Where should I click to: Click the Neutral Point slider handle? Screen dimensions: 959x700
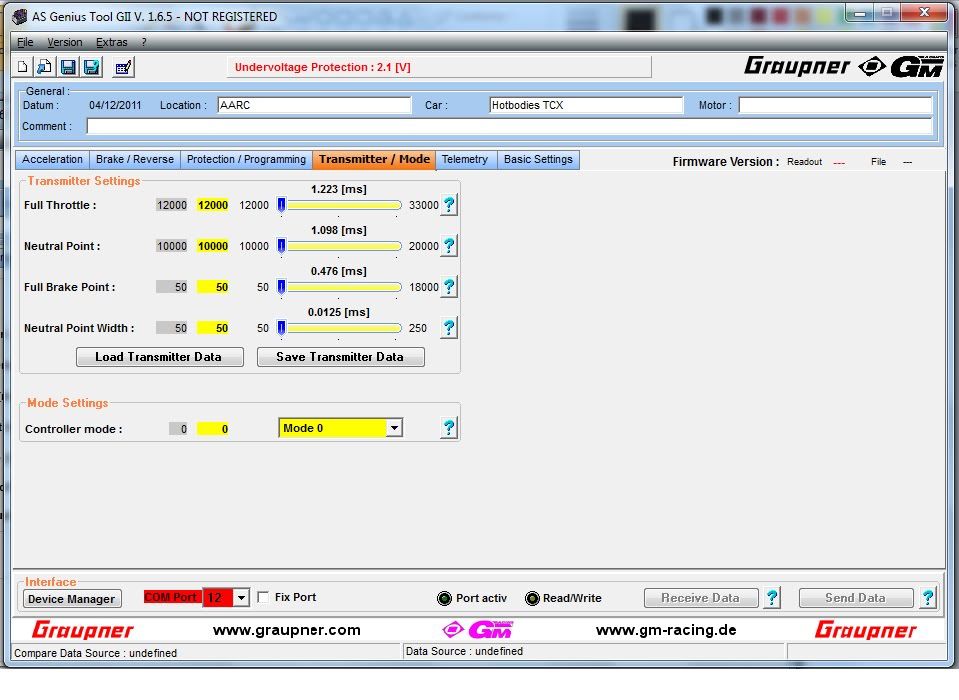(x=281, y=246)
